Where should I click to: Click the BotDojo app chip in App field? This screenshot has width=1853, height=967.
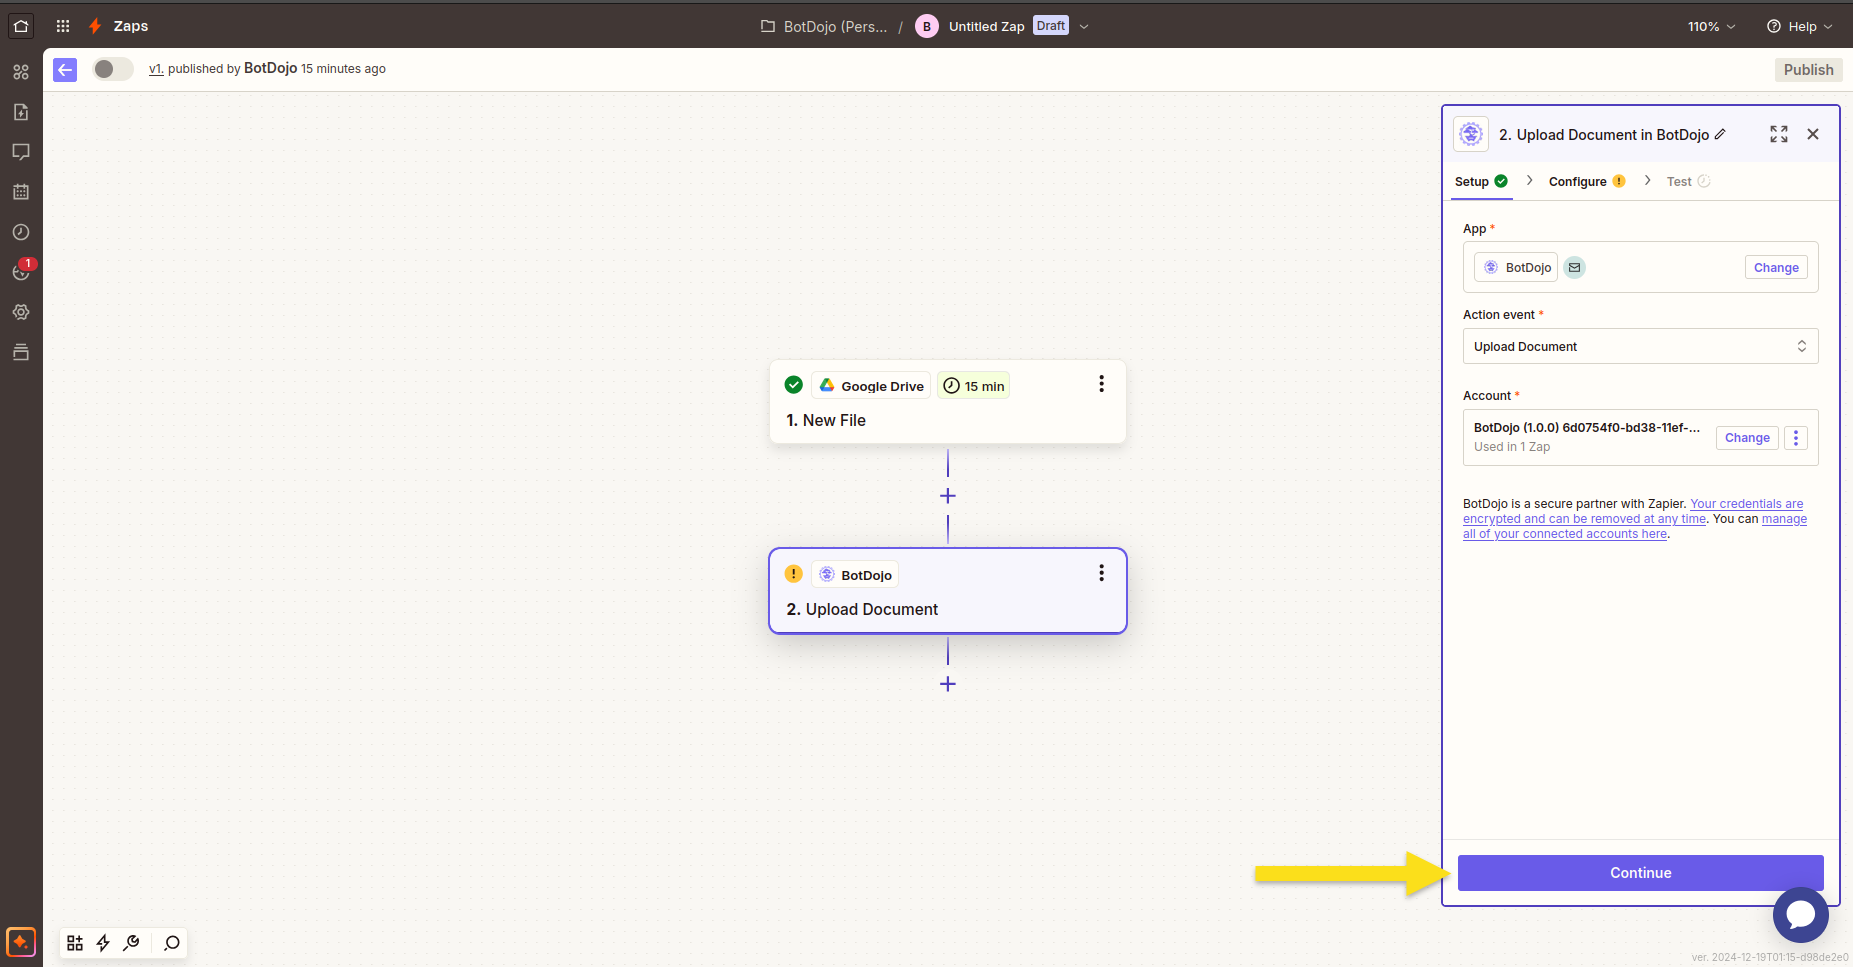[x=1516, y=268]
